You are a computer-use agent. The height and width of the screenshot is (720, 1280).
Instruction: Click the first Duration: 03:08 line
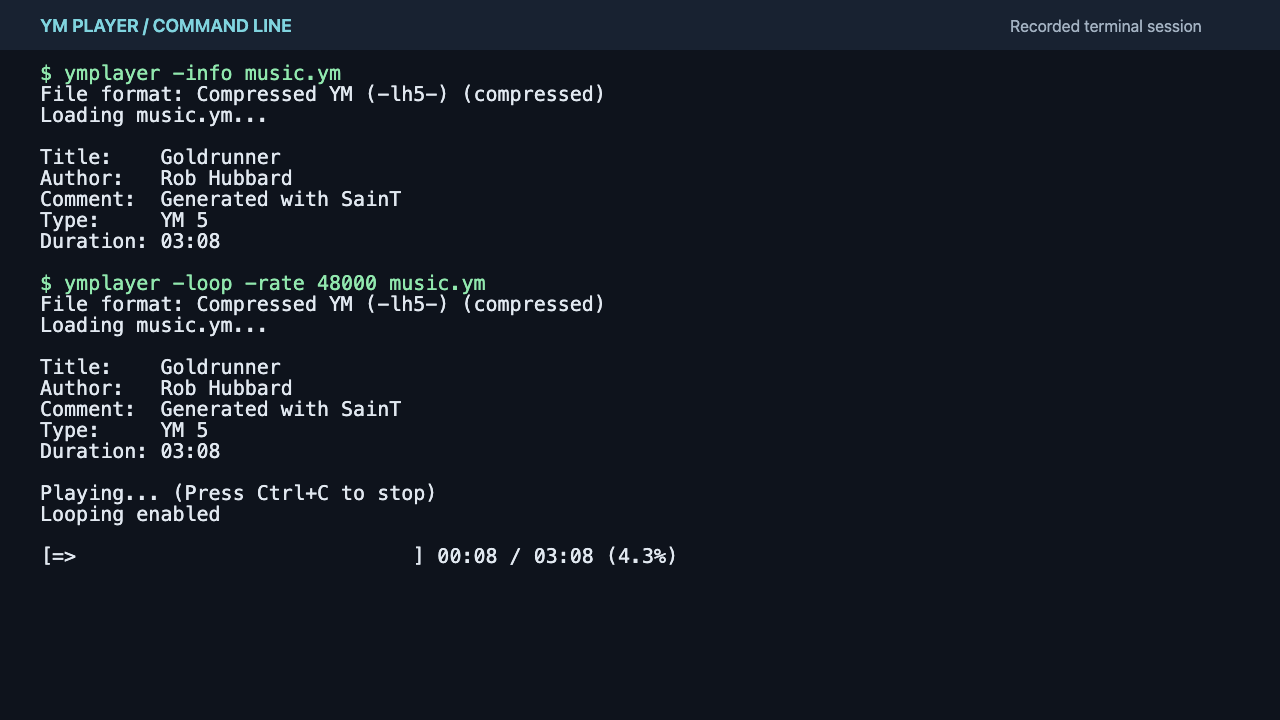pos(130,241)
